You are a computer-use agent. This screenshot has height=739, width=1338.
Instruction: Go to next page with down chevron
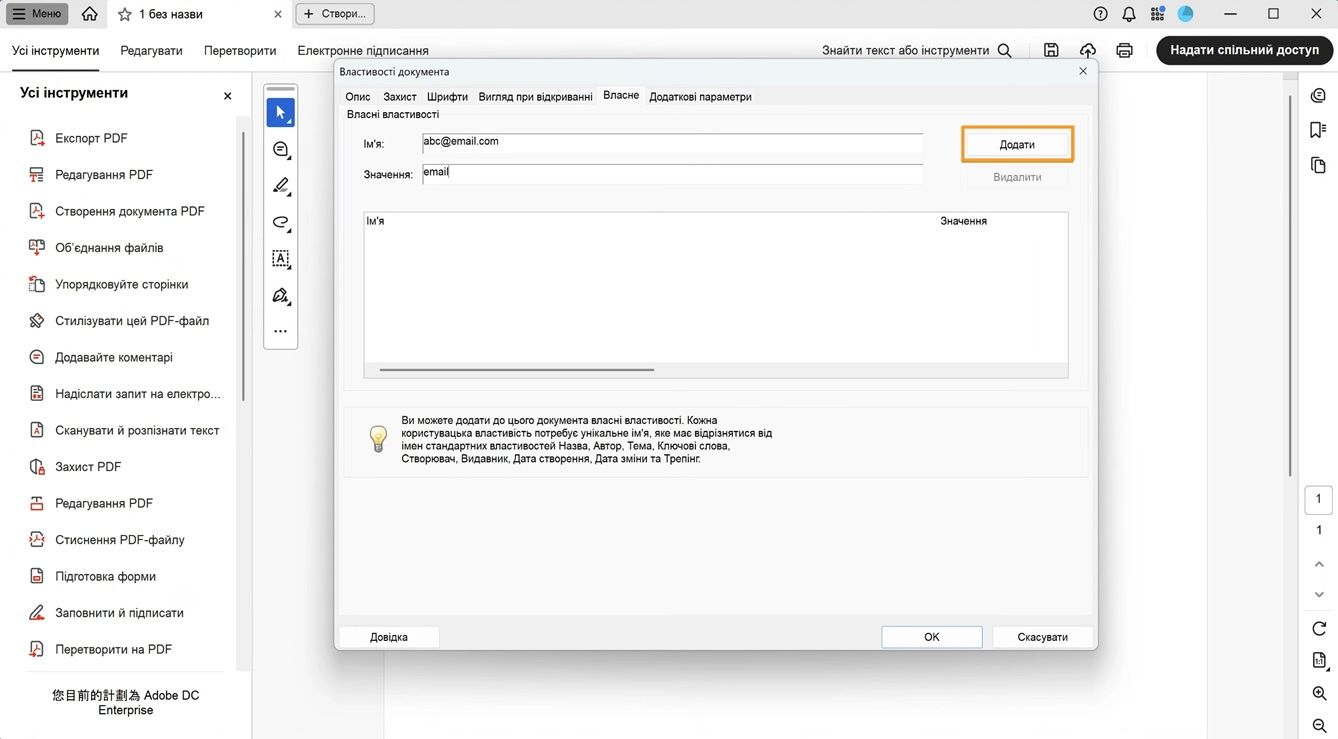point(1319,595)
